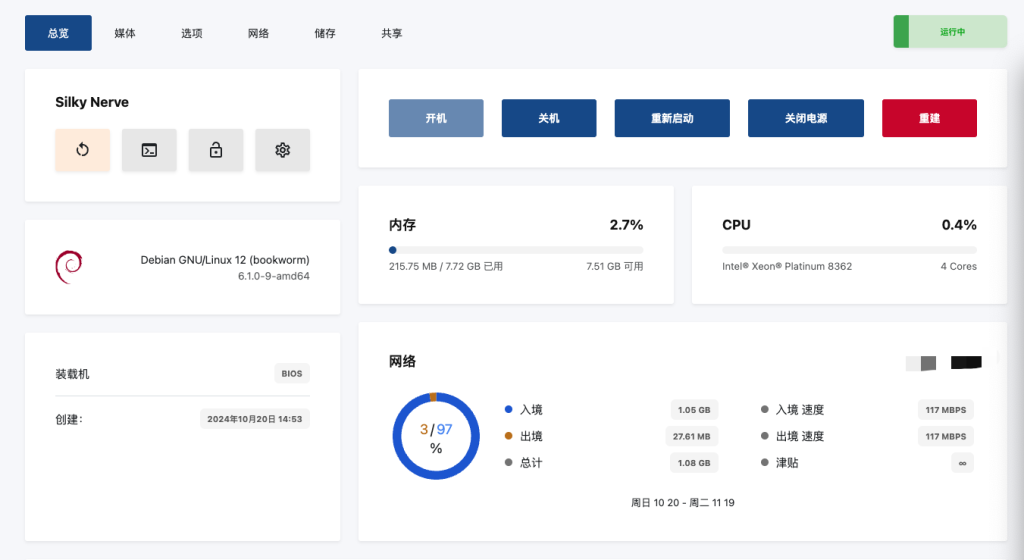Open server settings gear icon
Image resolution: width=1024 pixels, height=560 pixels.
[282, 150]
